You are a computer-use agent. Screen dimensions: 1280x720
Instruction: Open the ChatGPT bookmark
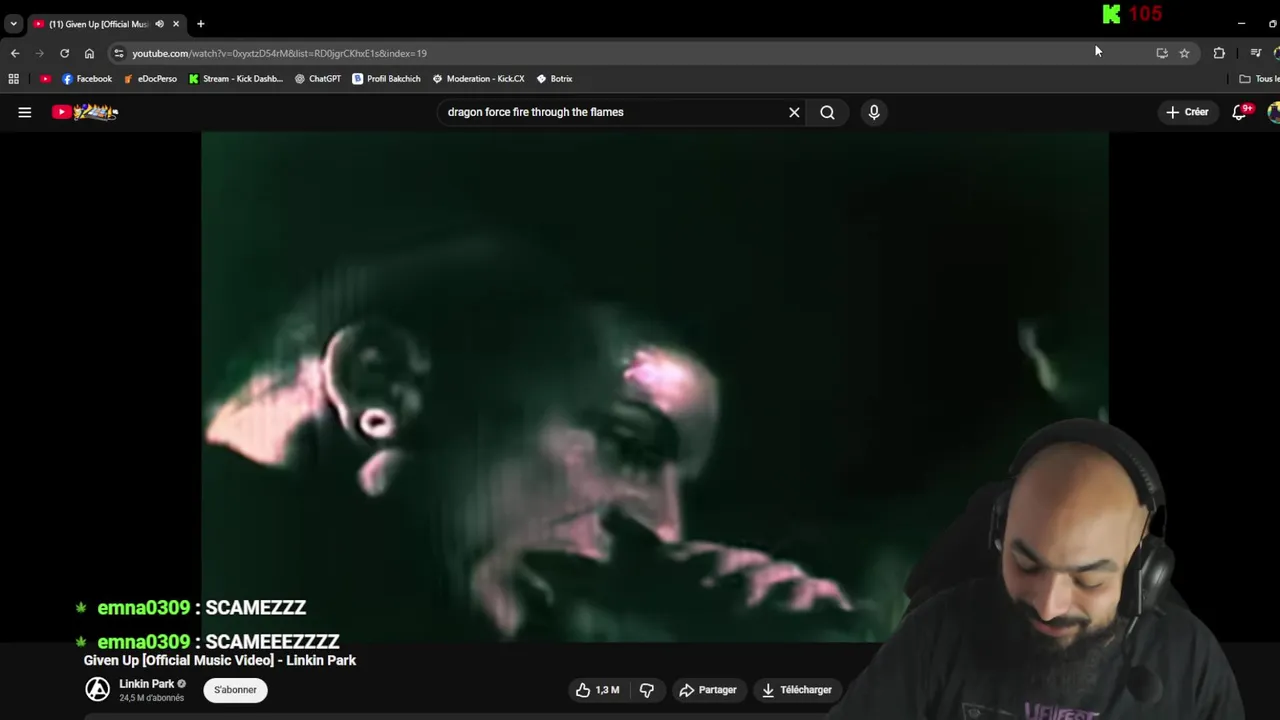(x=318, y=79)
